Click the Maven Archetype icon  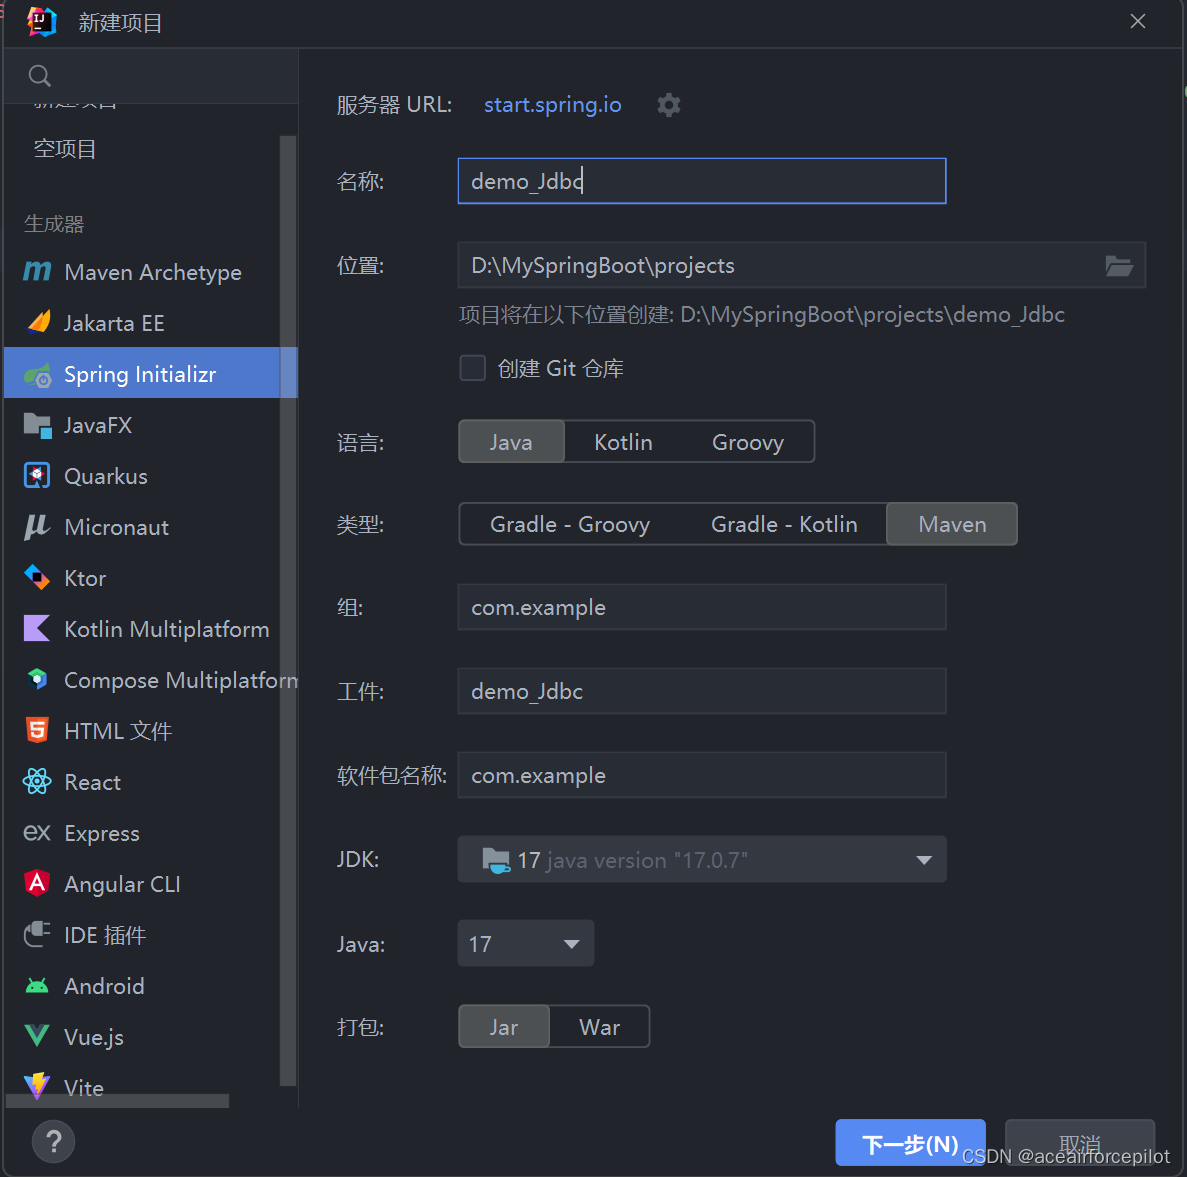click(37, 272)
